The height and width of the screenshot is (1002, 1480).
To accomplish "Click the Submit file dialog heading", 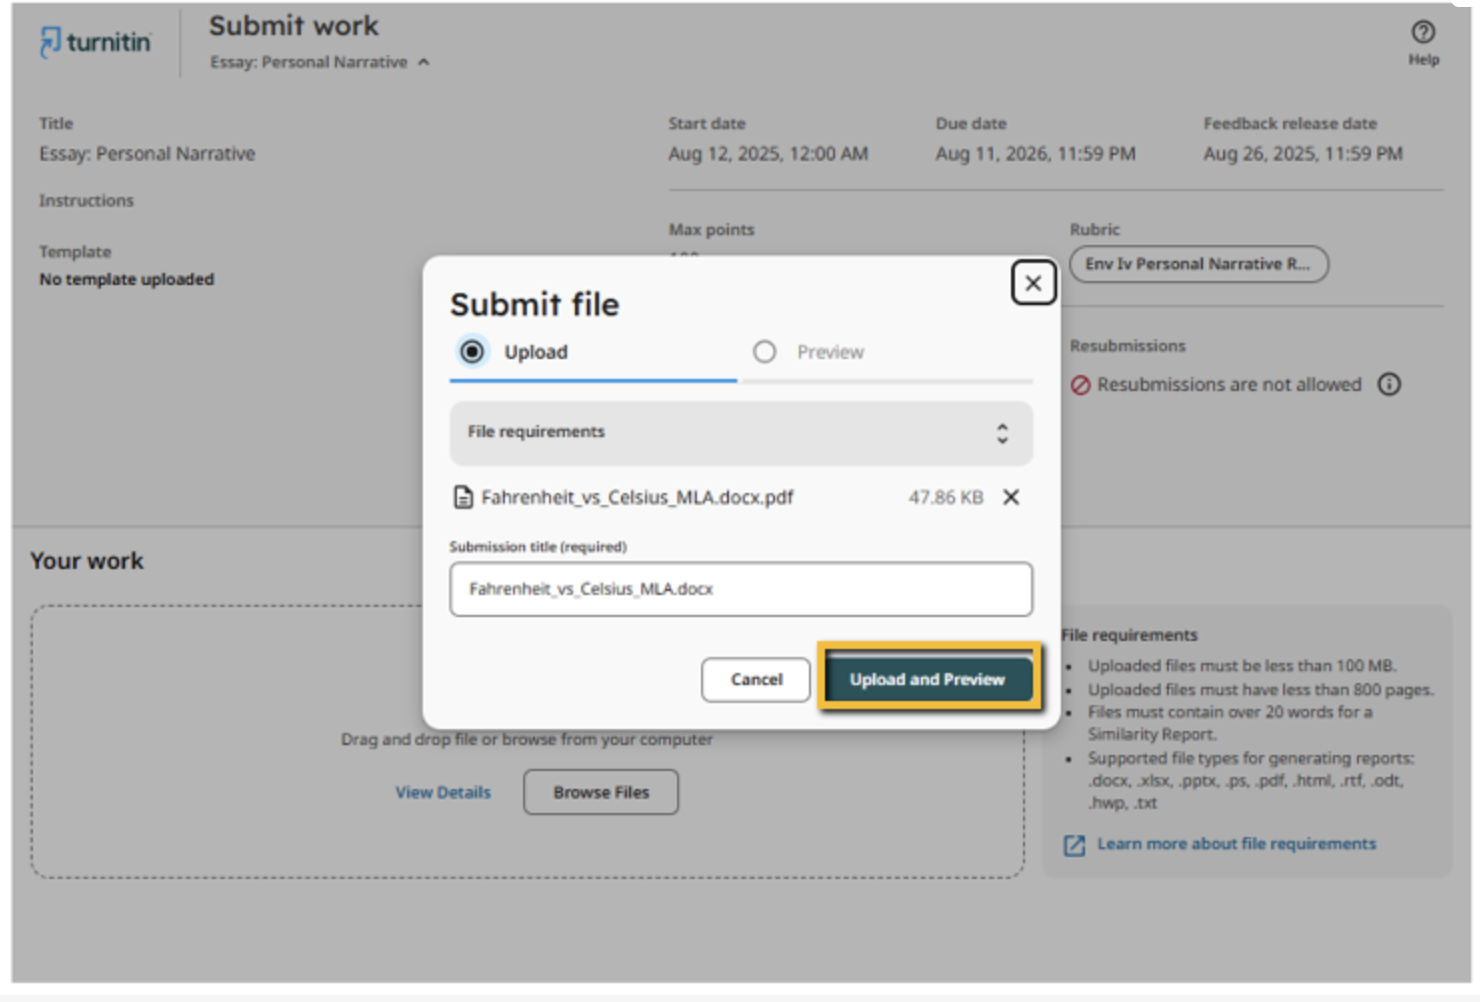I will point(534,304).
